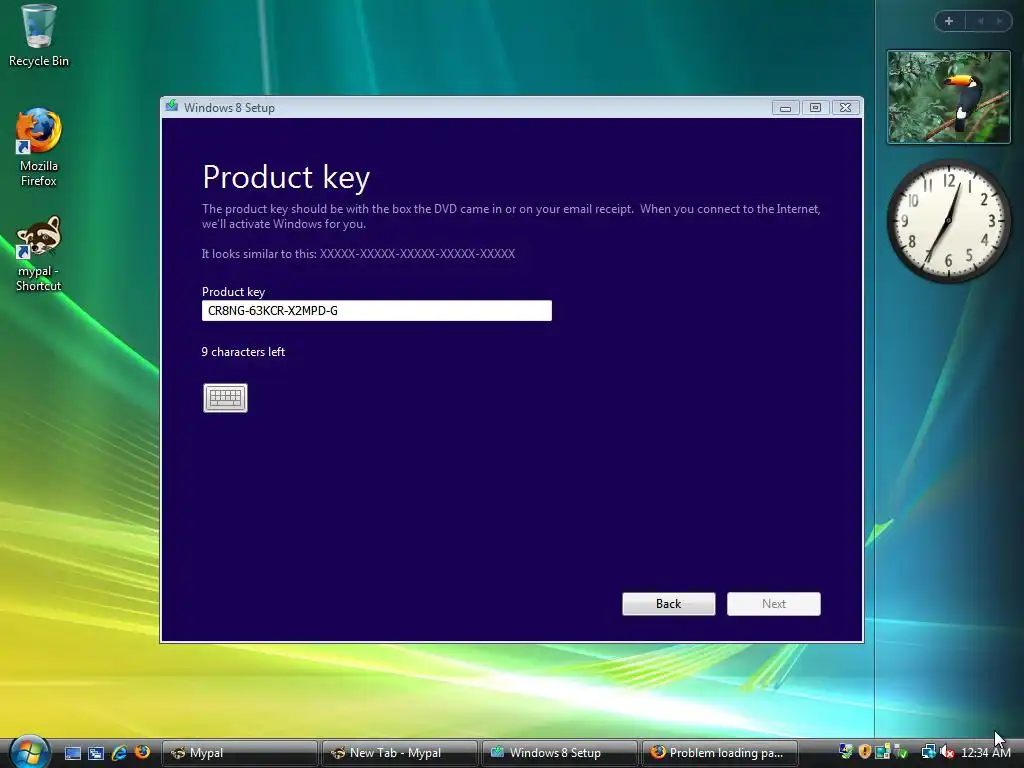Click the volume muted tray icon

(946, 752)
